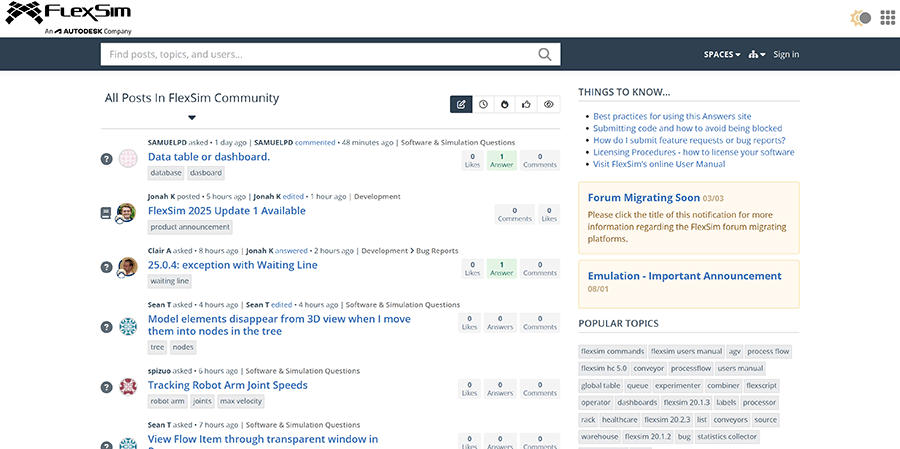900x449 pixels.
Task: Select agv topic tag
Action: click(734, 351)
